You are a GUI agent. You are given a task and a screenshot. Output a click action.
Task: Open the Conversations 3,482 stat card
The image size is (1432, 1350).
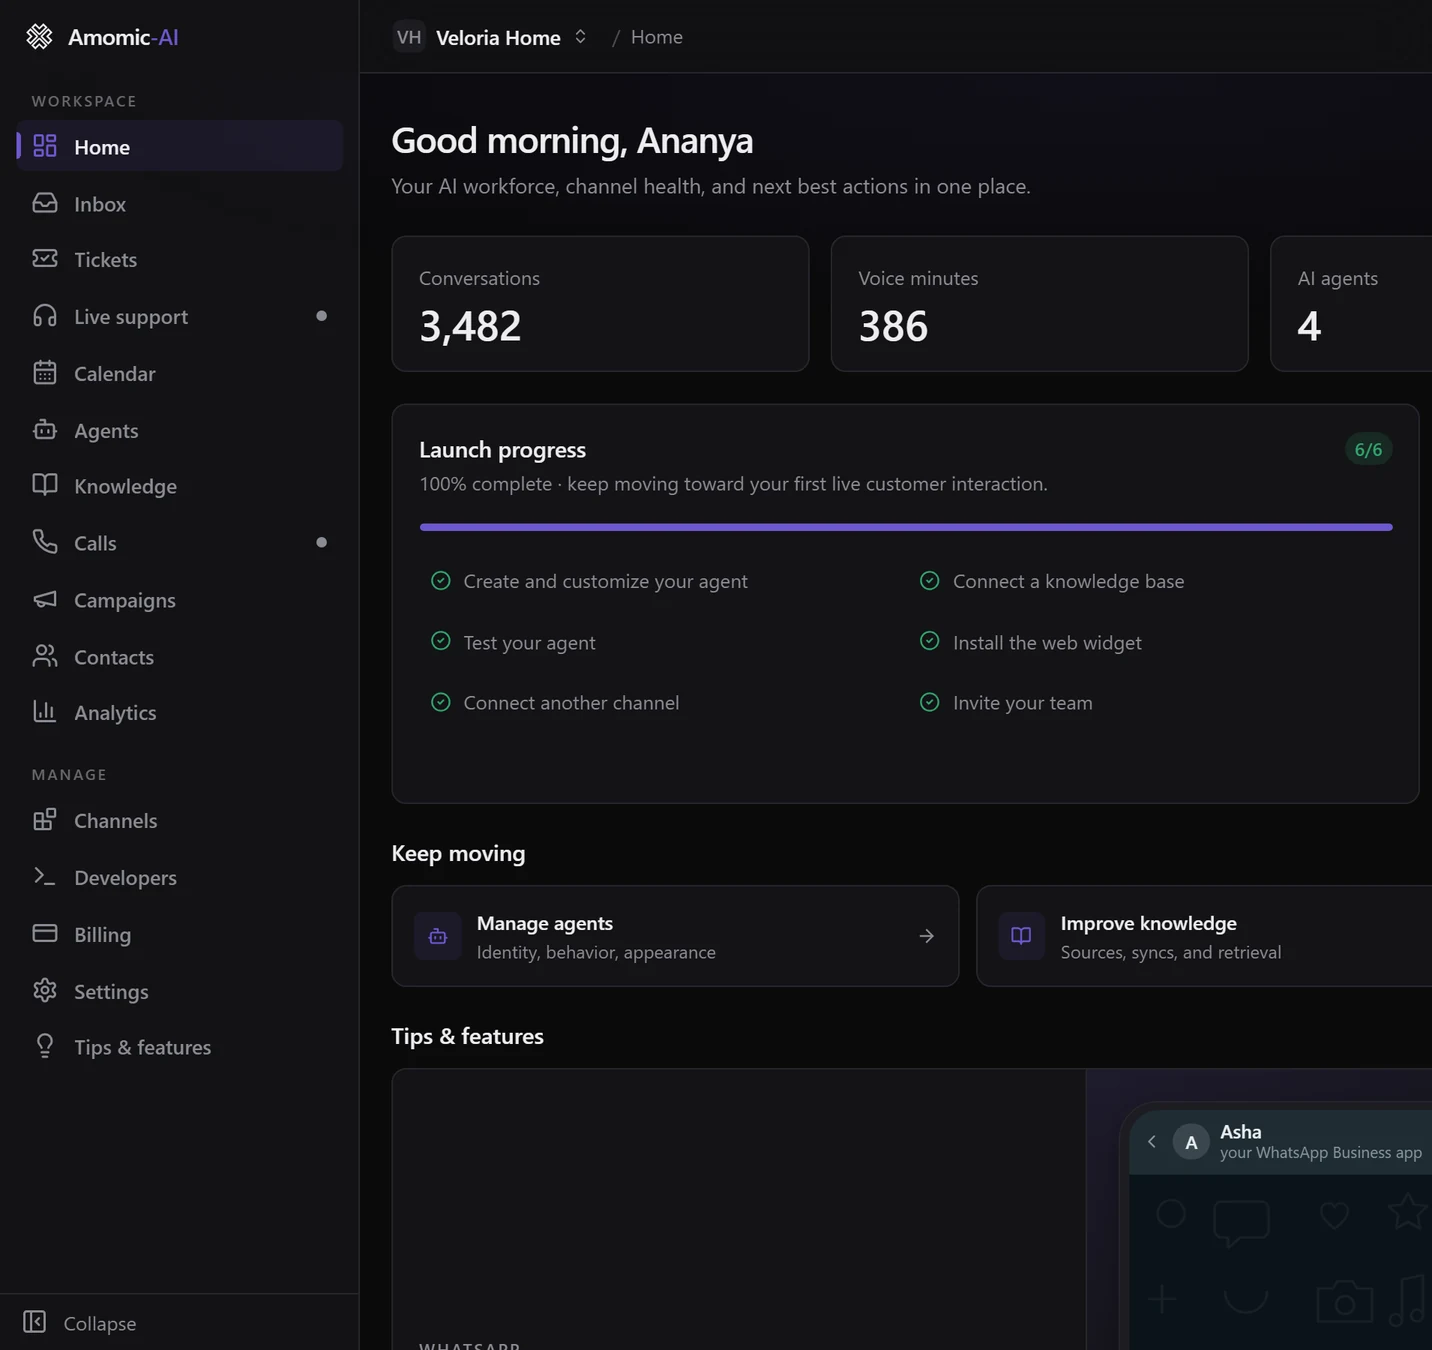(x=600, y=304)
